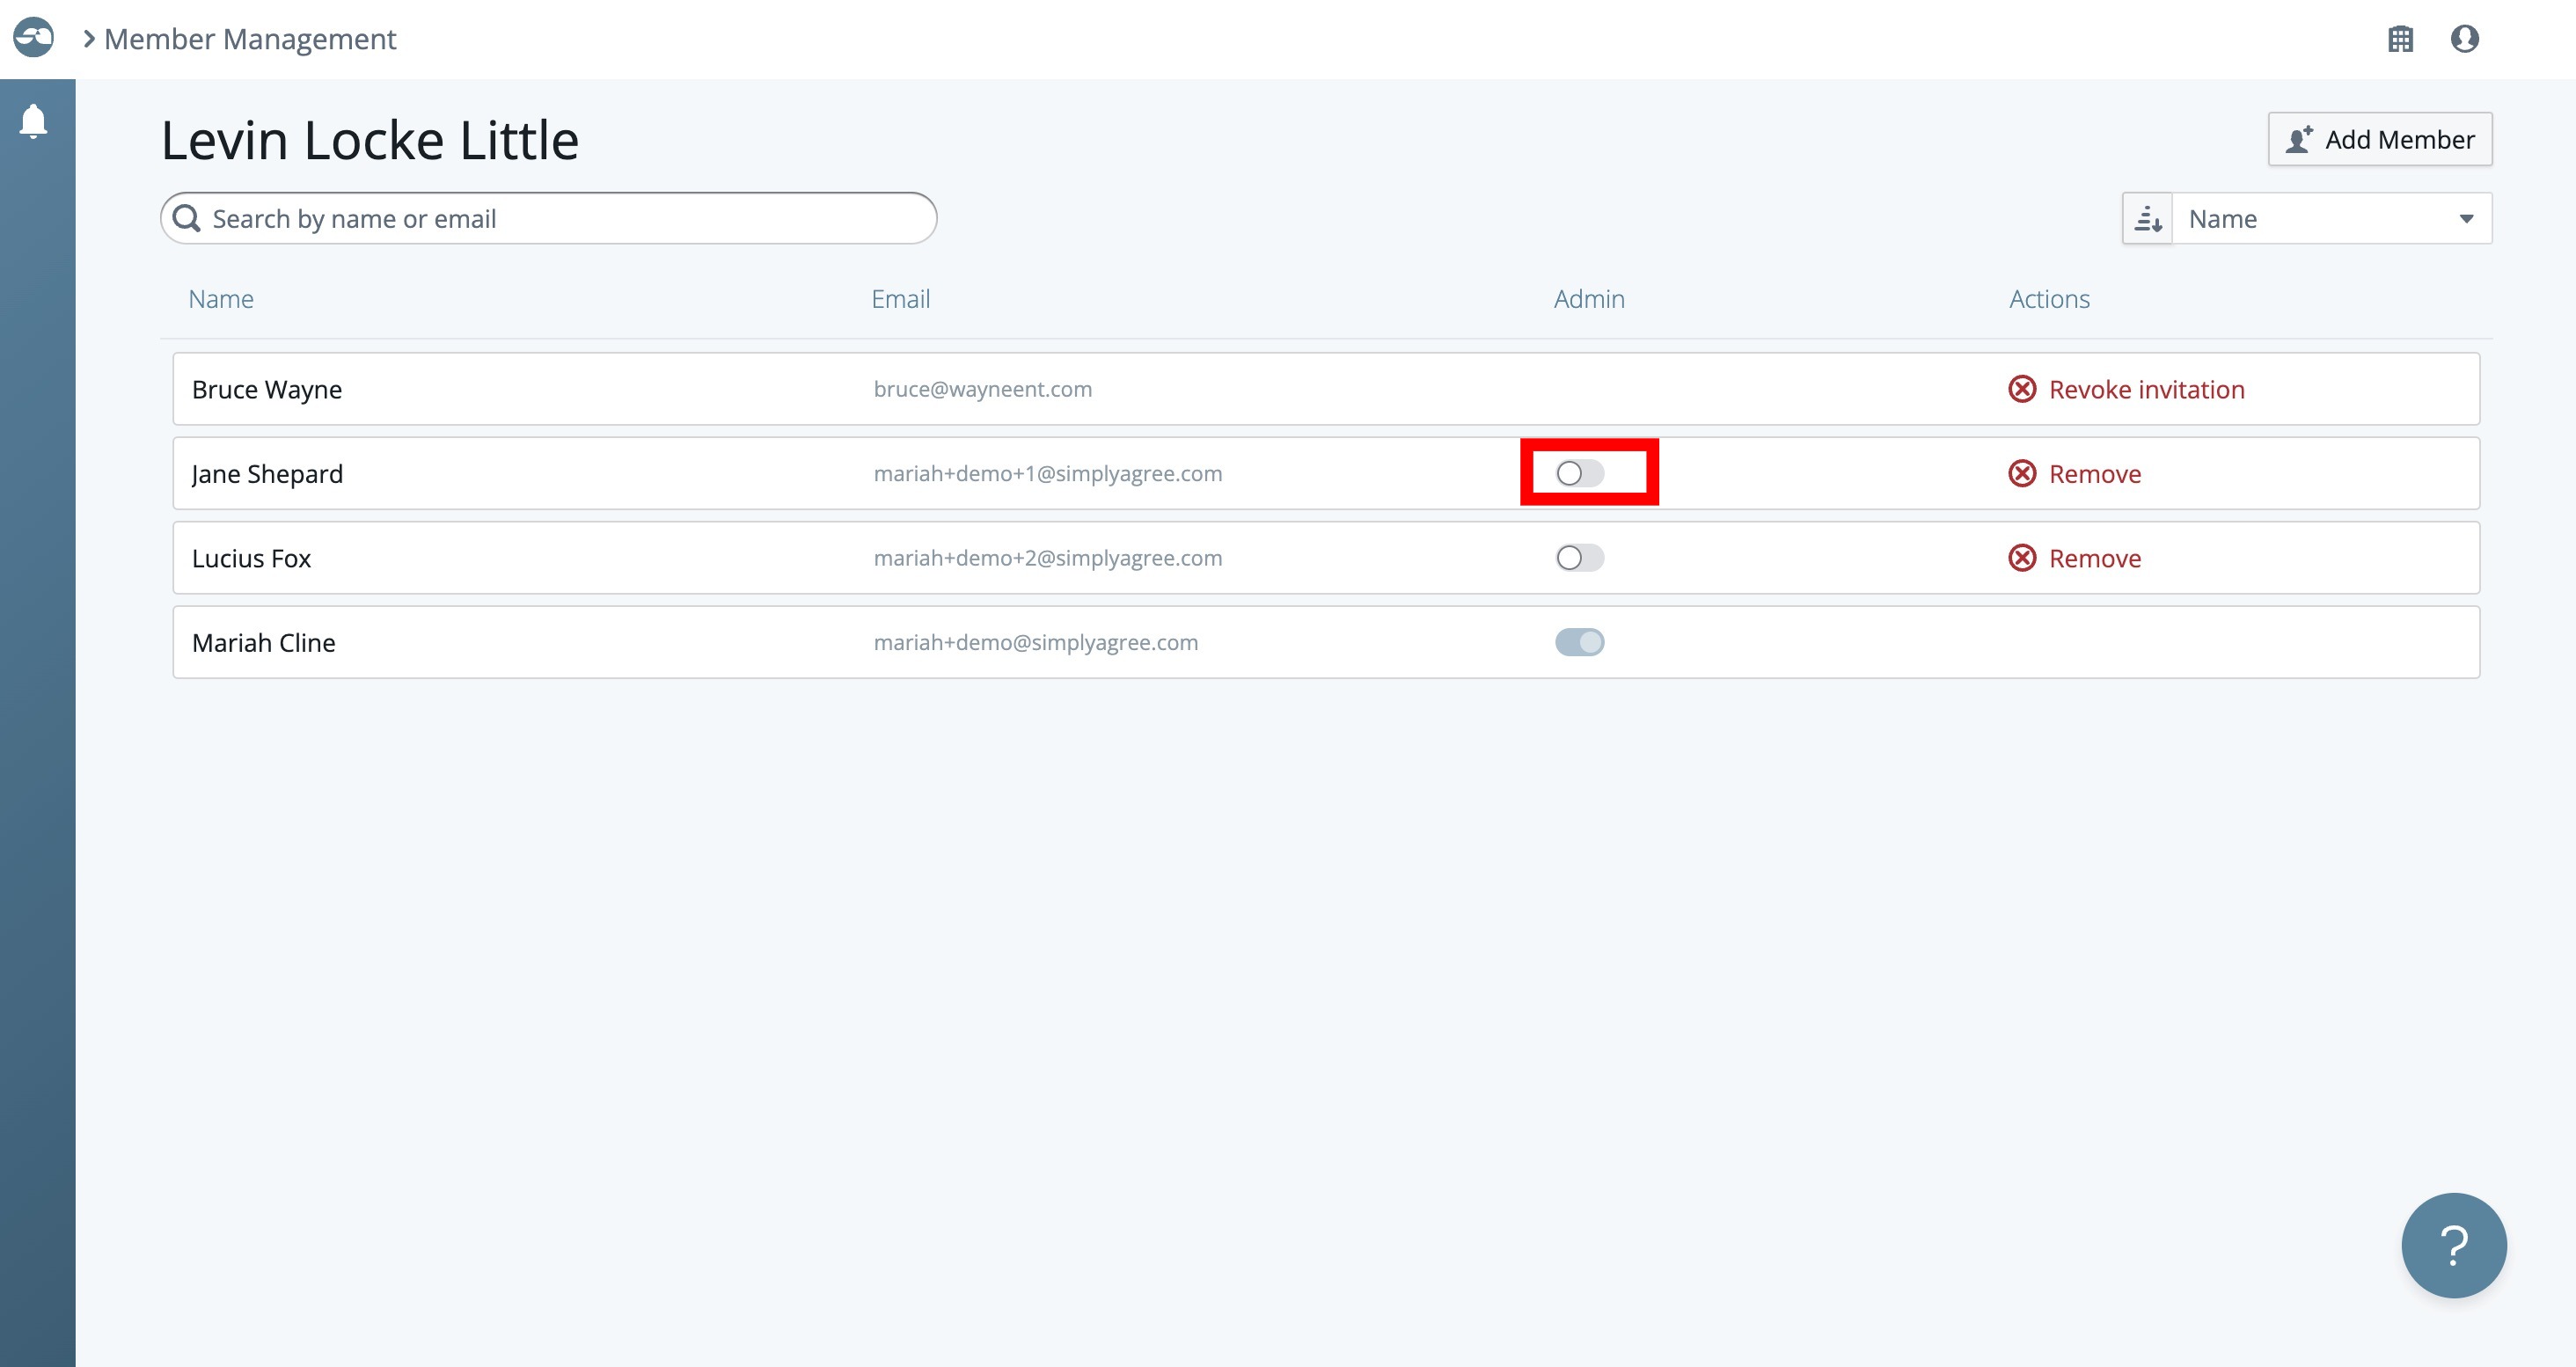The width and height of the screenshot is (2576, 1367).
Task: Click the sort direction icon
Action: point(2147,219)
